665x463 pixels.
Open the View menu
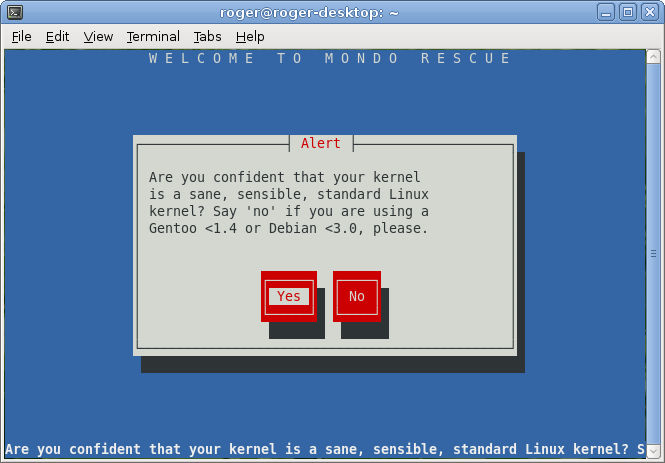[98, 37]
